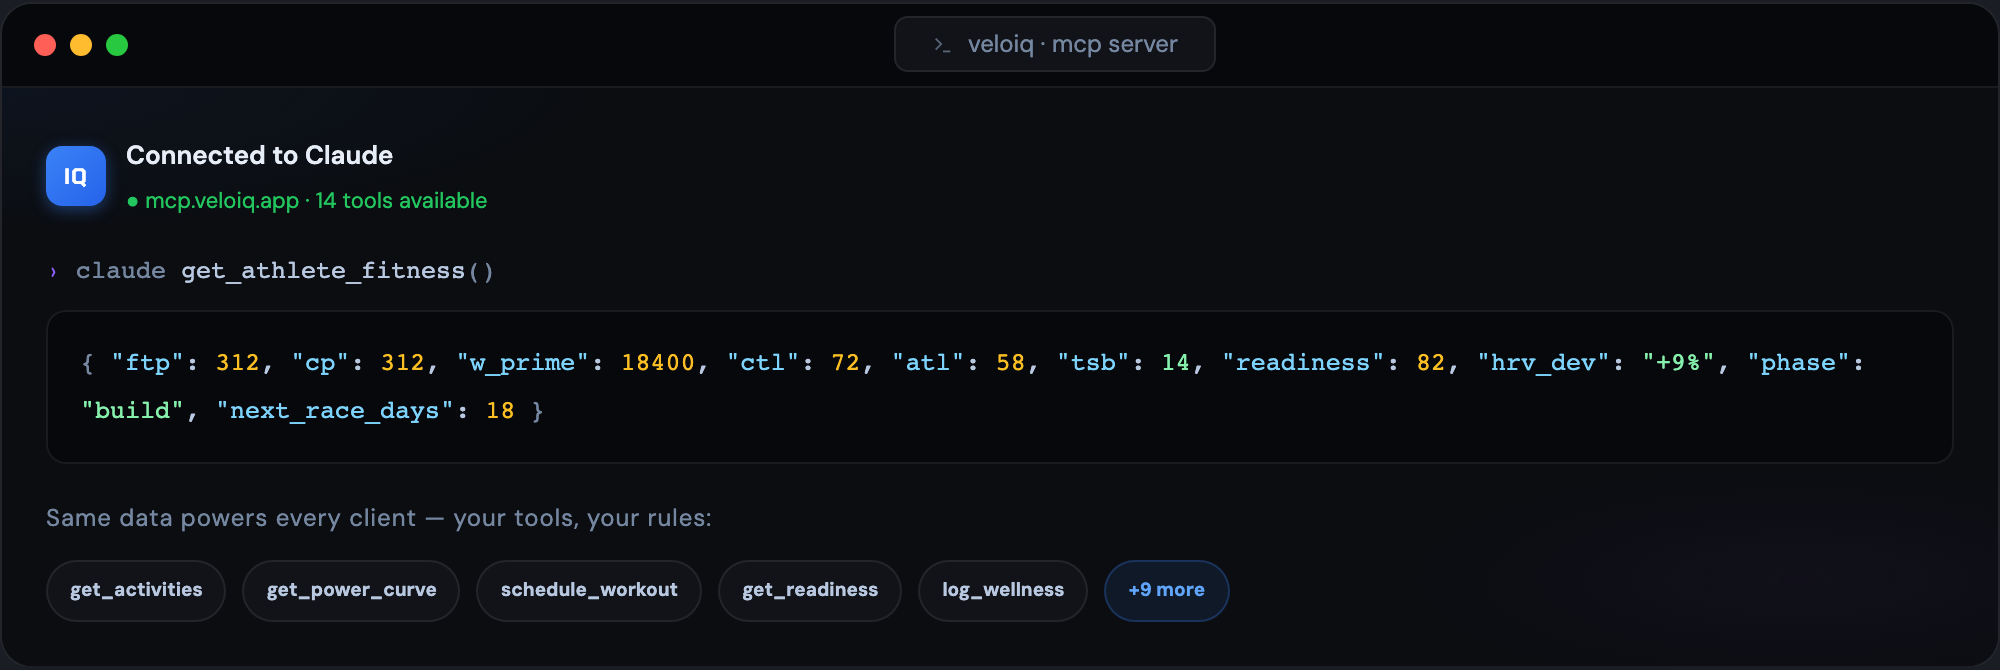Click the 18400 value in JSON
2000x670 pixels.
click(658, 363)
